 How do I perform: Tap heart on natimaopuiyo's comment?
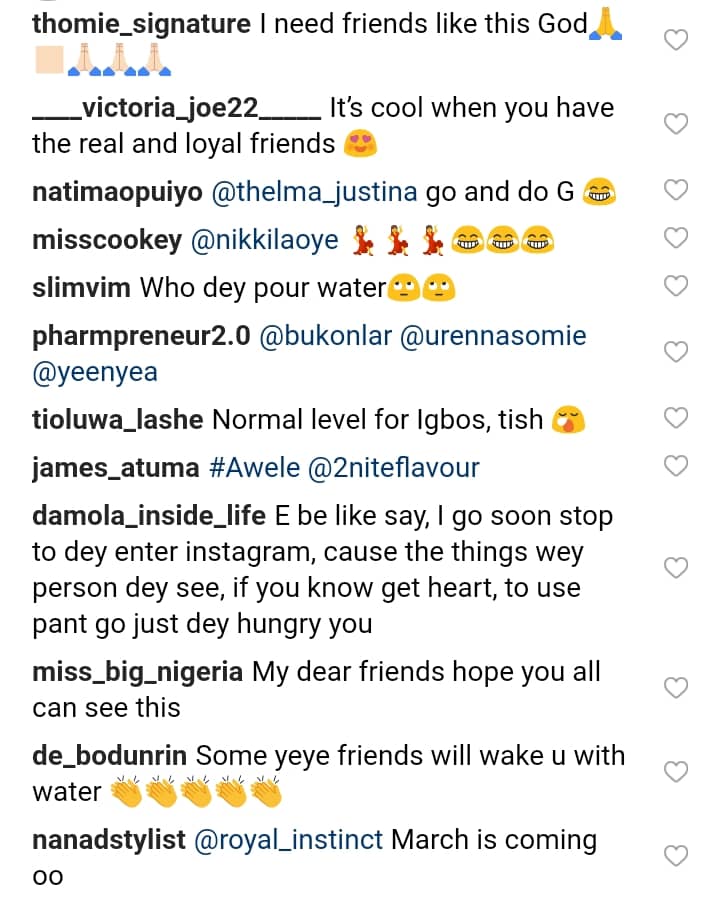[677, 191]
